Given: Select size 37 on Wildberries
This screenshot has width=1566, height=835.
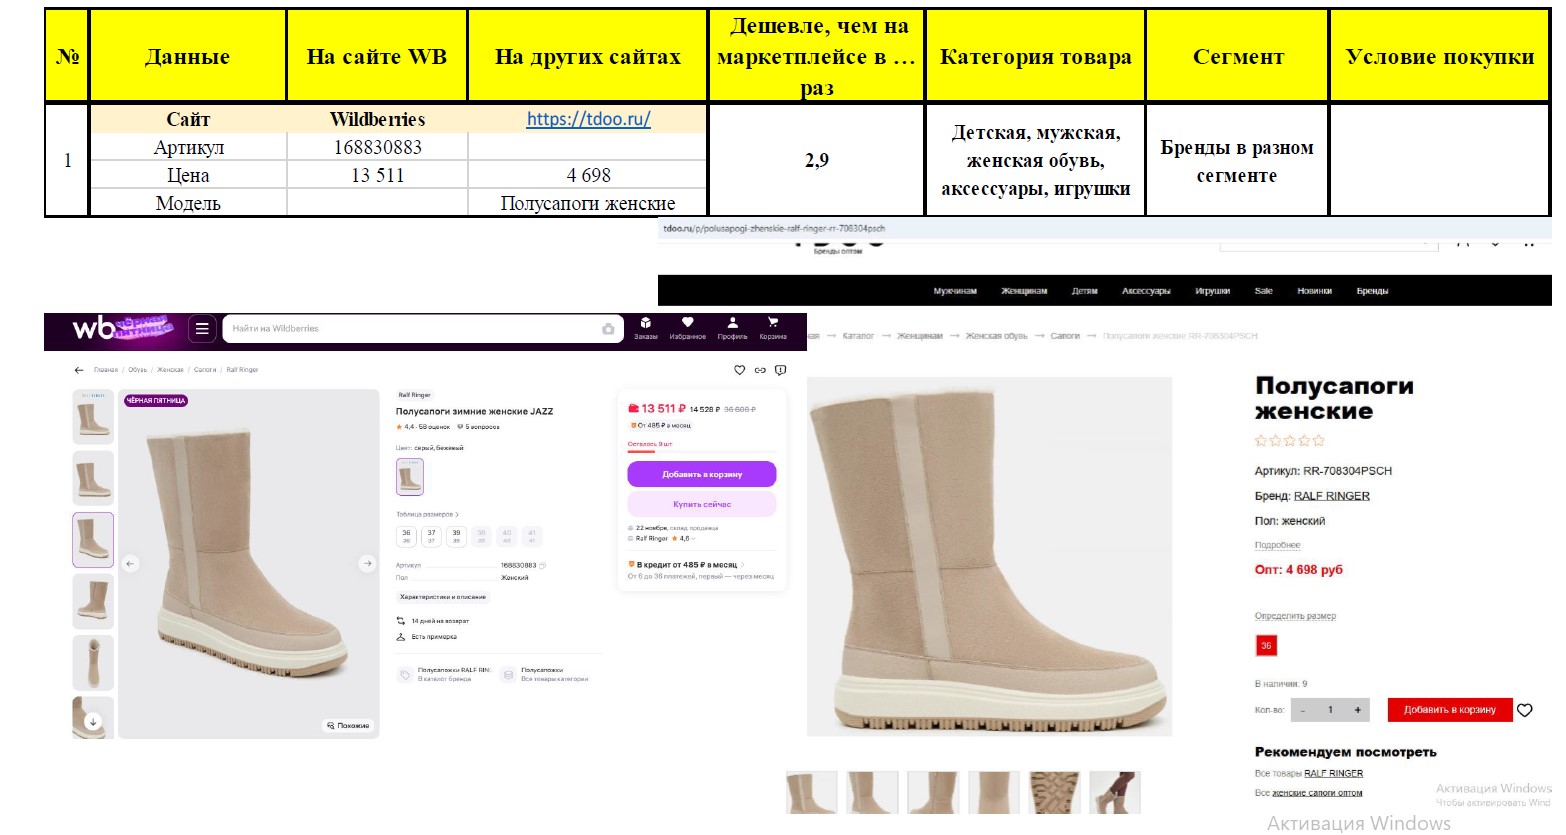Looking at the screenshot, I should 431,536.
